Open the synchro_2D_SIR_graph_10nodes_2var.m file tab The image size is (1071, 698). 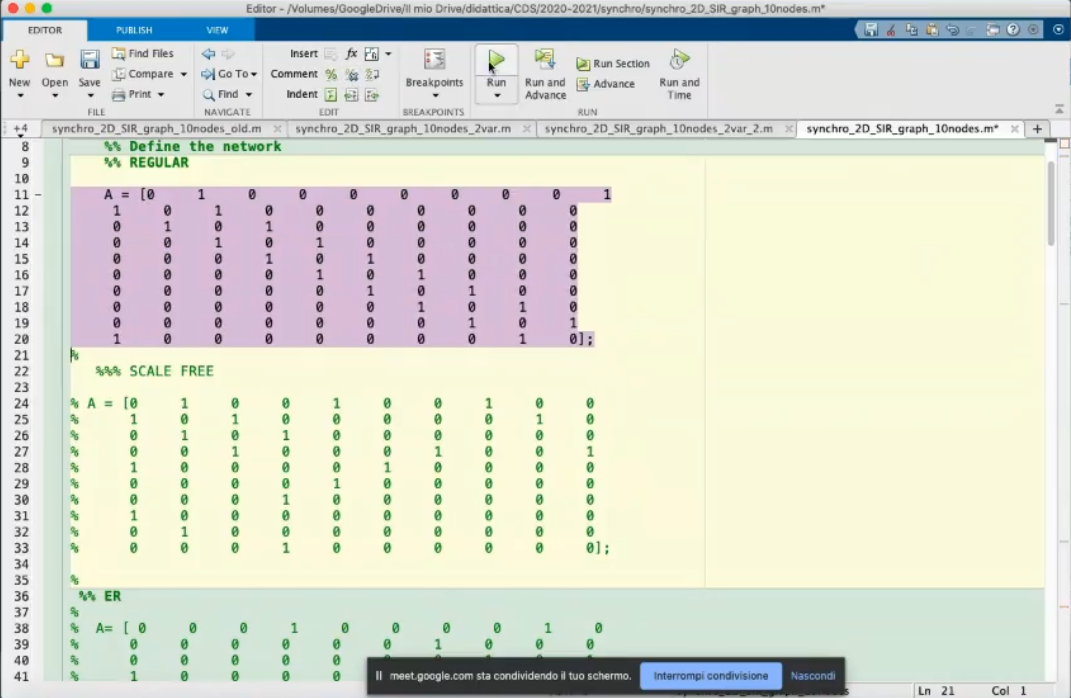403,129
